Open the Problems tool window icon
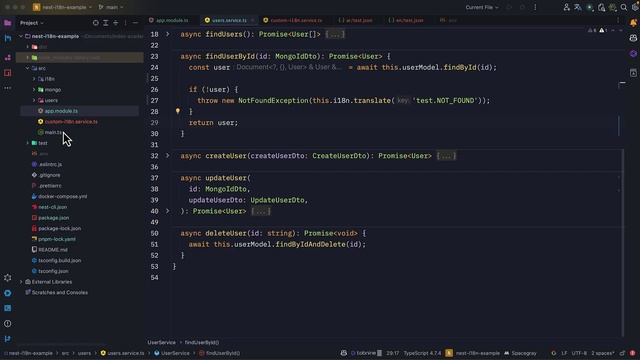 [x=8, y=324]
